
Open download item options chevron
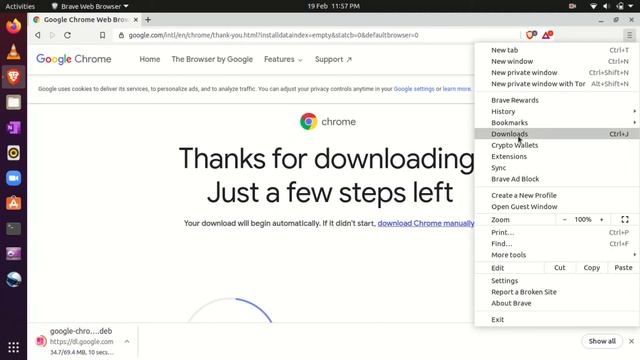coord(127,341)
